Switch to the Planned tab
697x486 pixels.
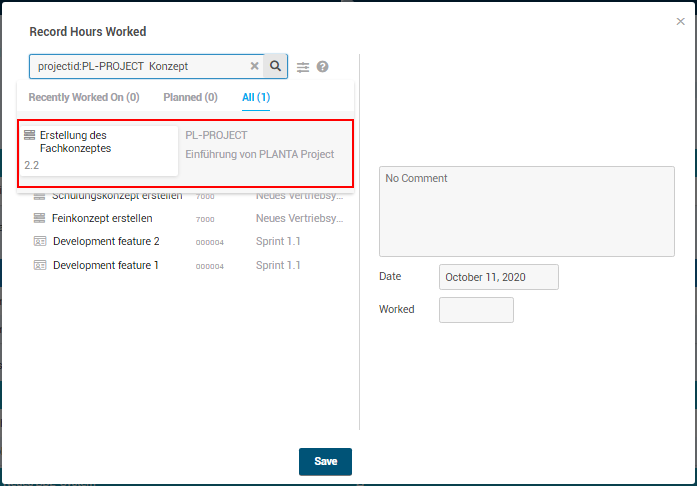point(190,97)
